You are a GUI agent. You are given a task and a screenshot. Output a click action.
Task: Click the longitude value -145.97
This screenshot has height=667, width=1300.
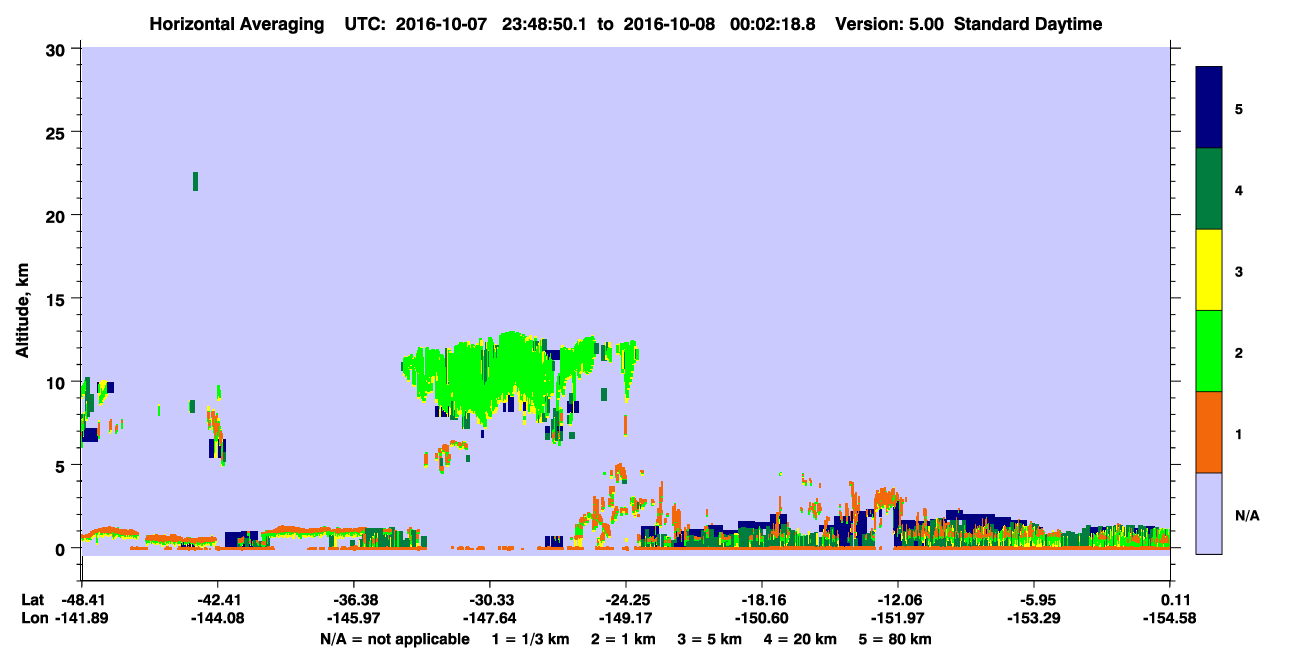pos(353,619)
